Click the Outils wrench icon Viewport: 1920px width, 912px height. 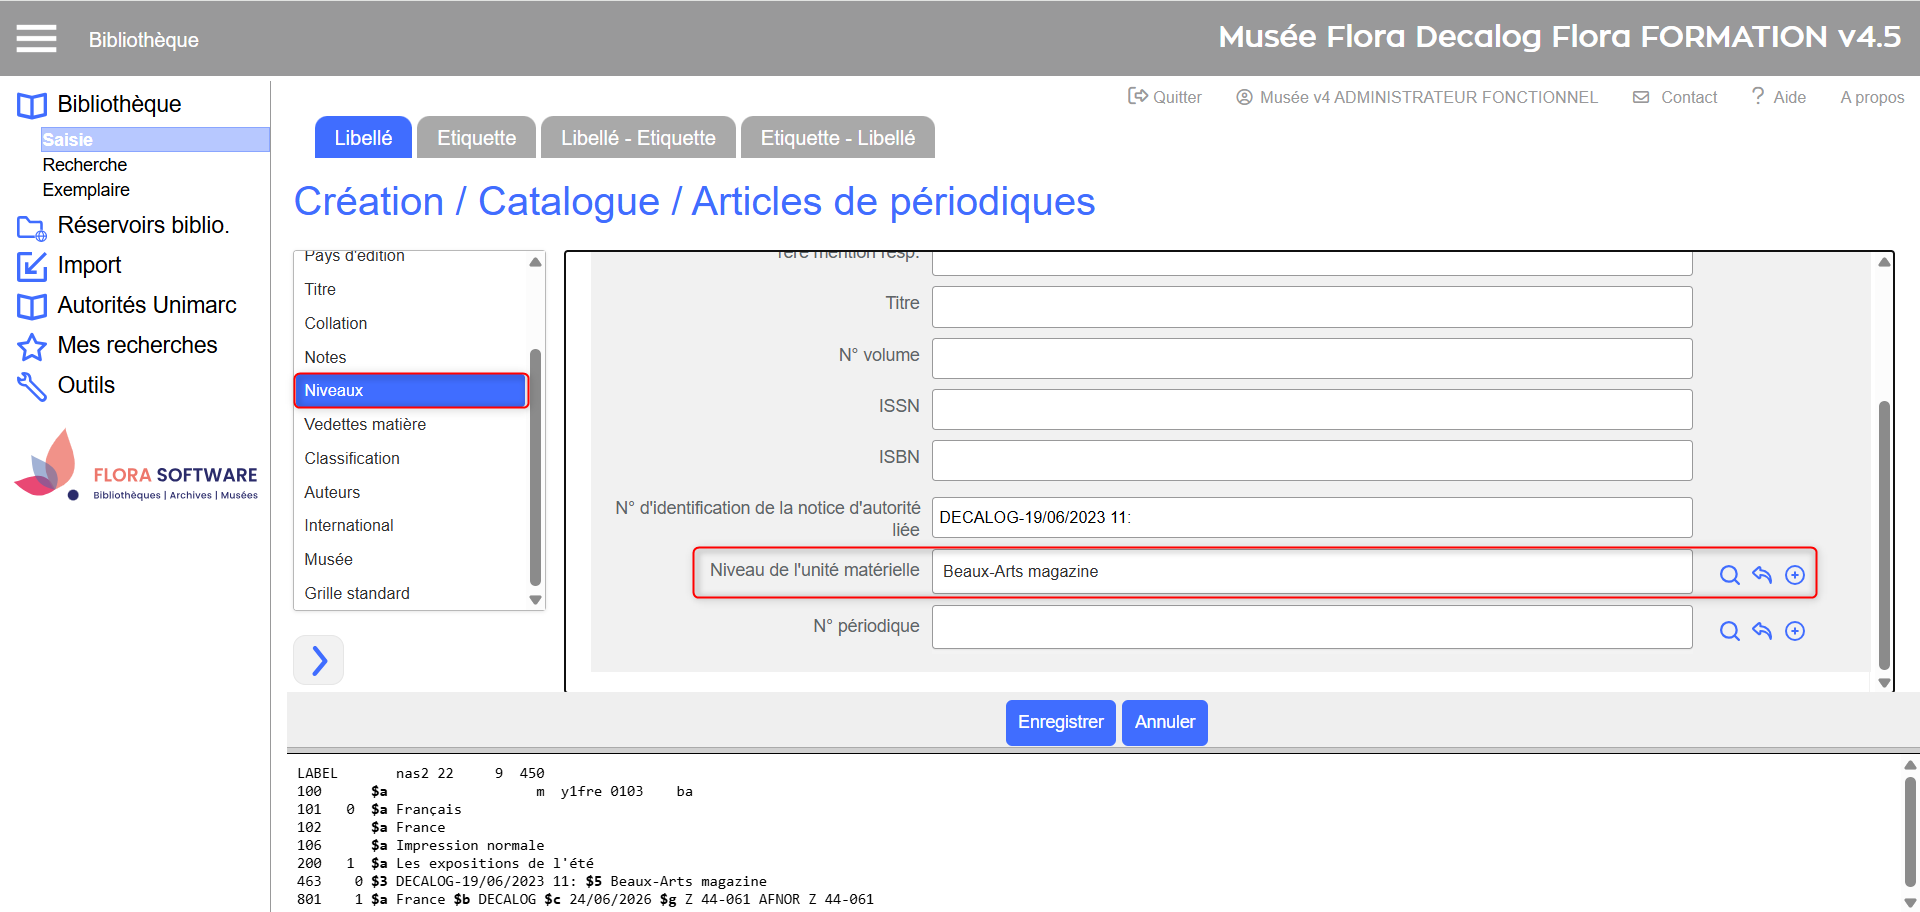tap(32, 386)
